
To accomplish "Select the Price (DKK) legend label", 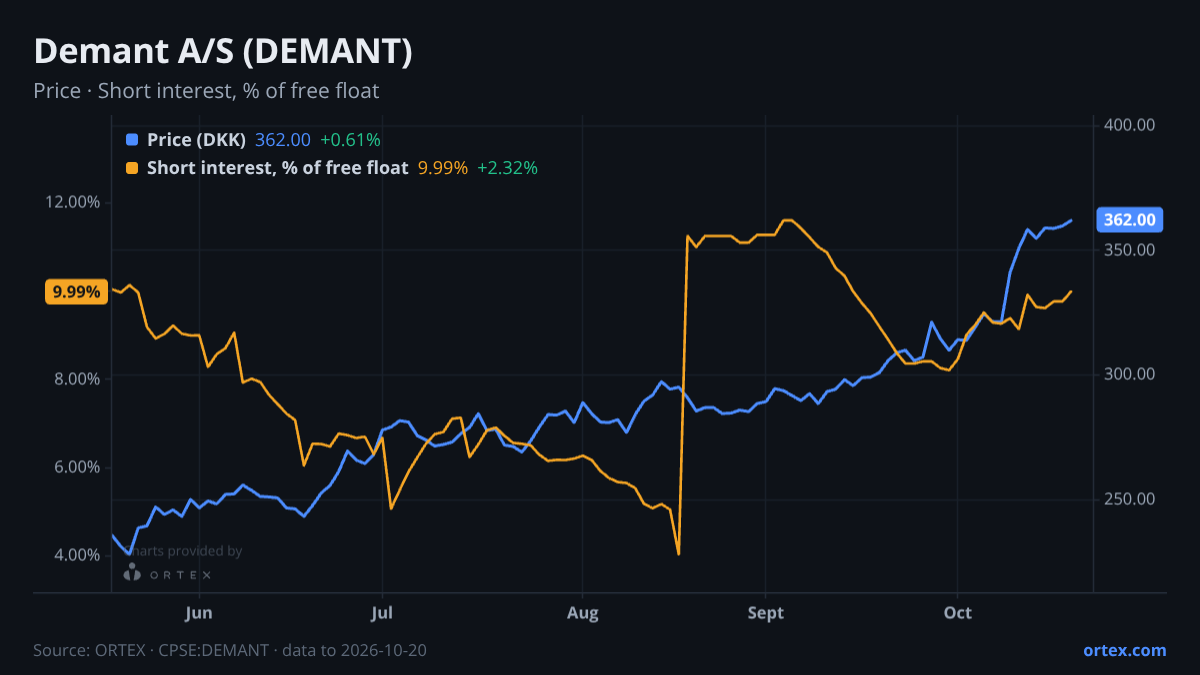I will (x=196, y=140).
